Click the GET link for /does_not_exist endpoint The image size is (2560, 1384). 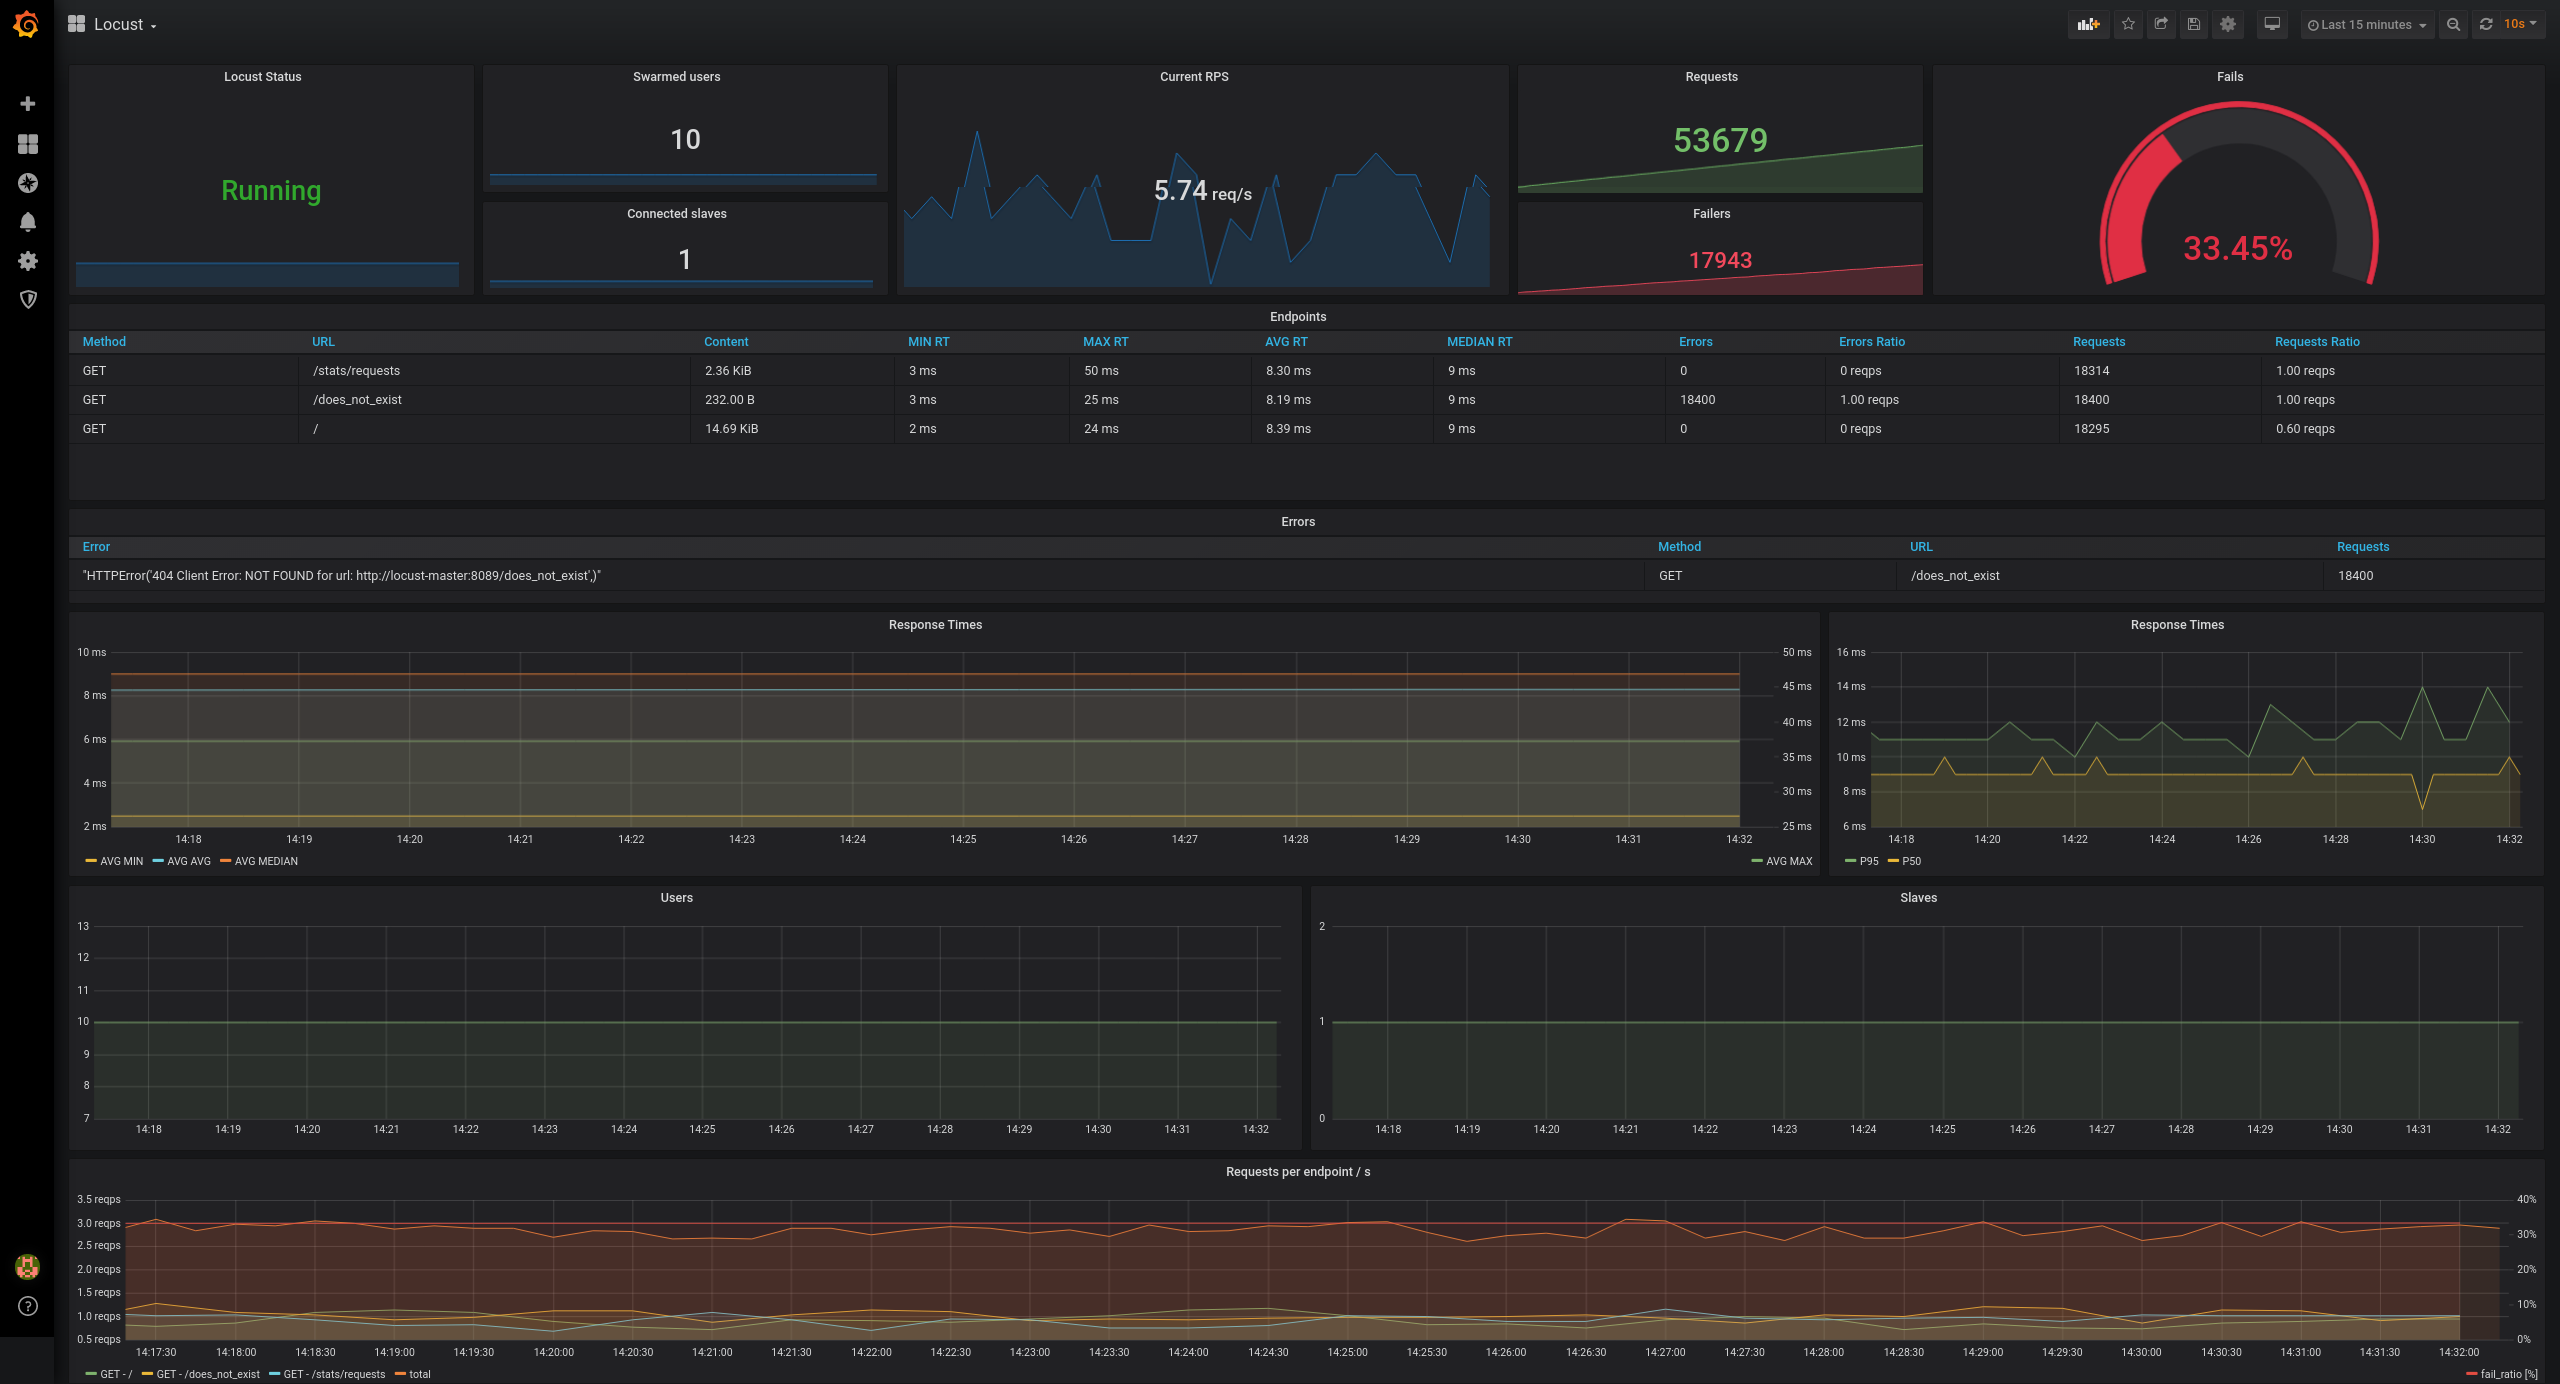pyautogui.click(x=94, y=399)
